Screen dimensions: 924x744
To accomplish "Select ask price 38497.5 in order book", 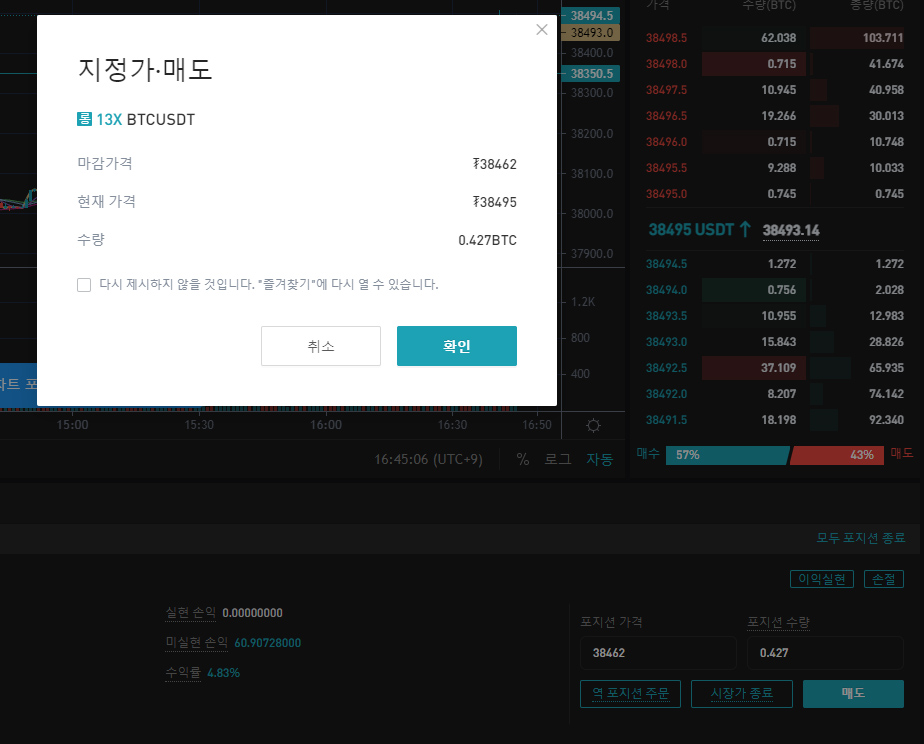I will click(x=666, y=90).
